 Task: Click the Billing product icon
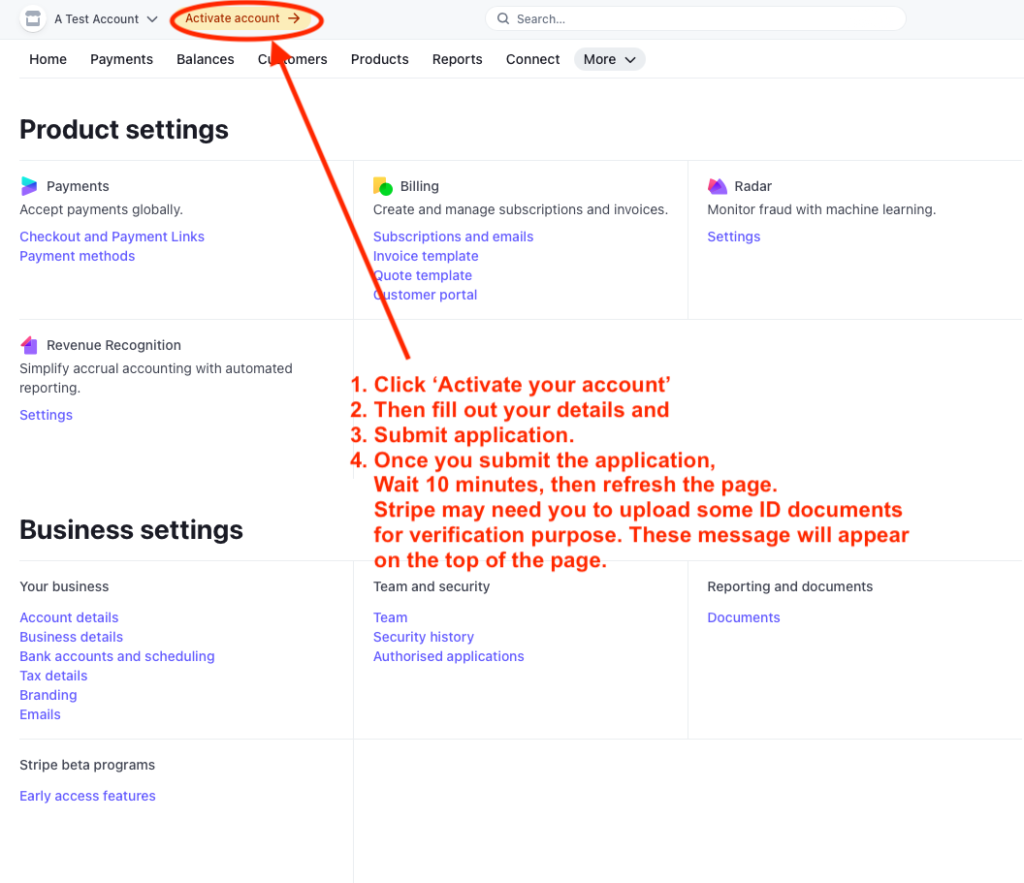[383, 186]
